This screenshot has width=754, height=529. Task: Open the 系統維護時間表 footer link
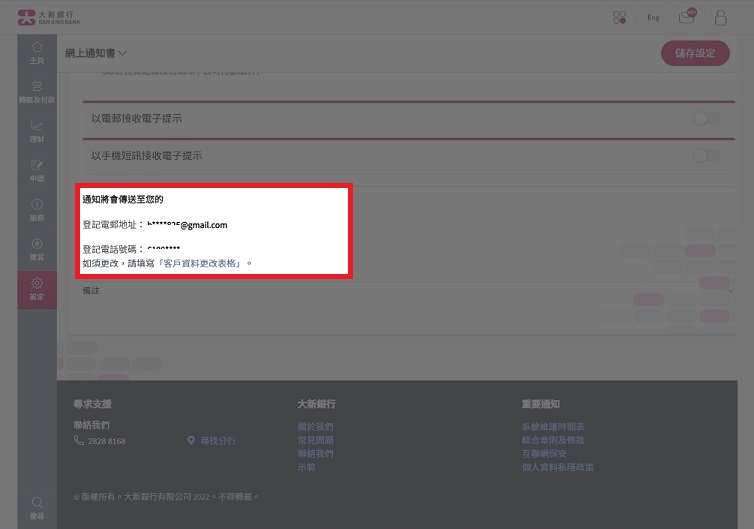(x=553, y=427)
